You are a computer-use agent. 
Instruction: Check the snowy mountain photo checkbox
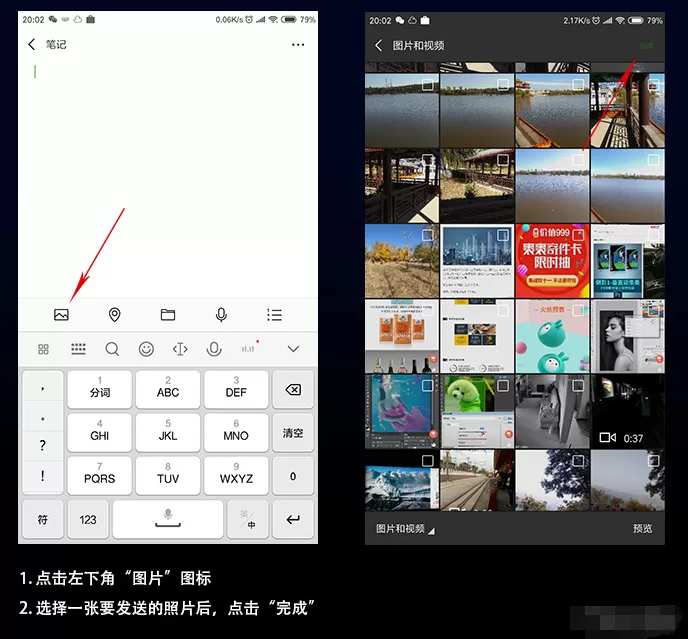(x=427, y=461)
